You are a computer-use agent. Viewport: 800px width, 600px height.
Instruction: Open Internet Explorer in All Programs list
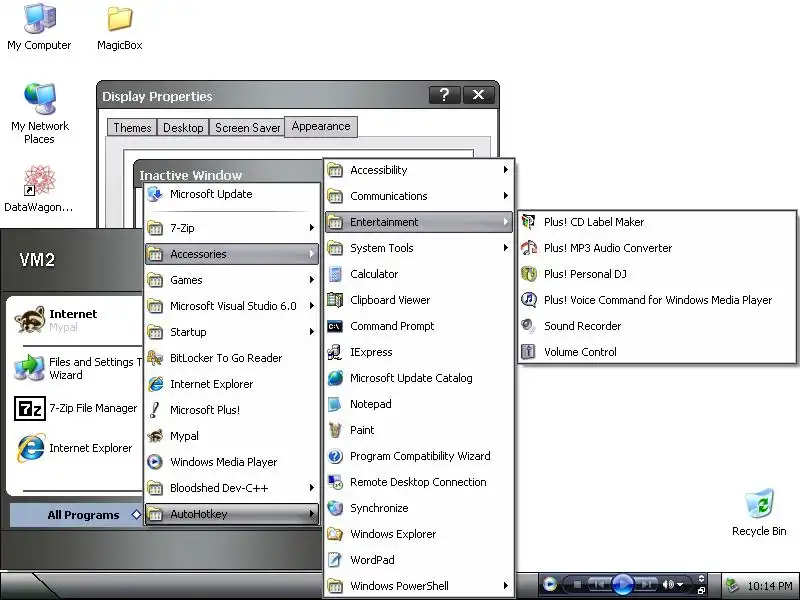point(232,384)
